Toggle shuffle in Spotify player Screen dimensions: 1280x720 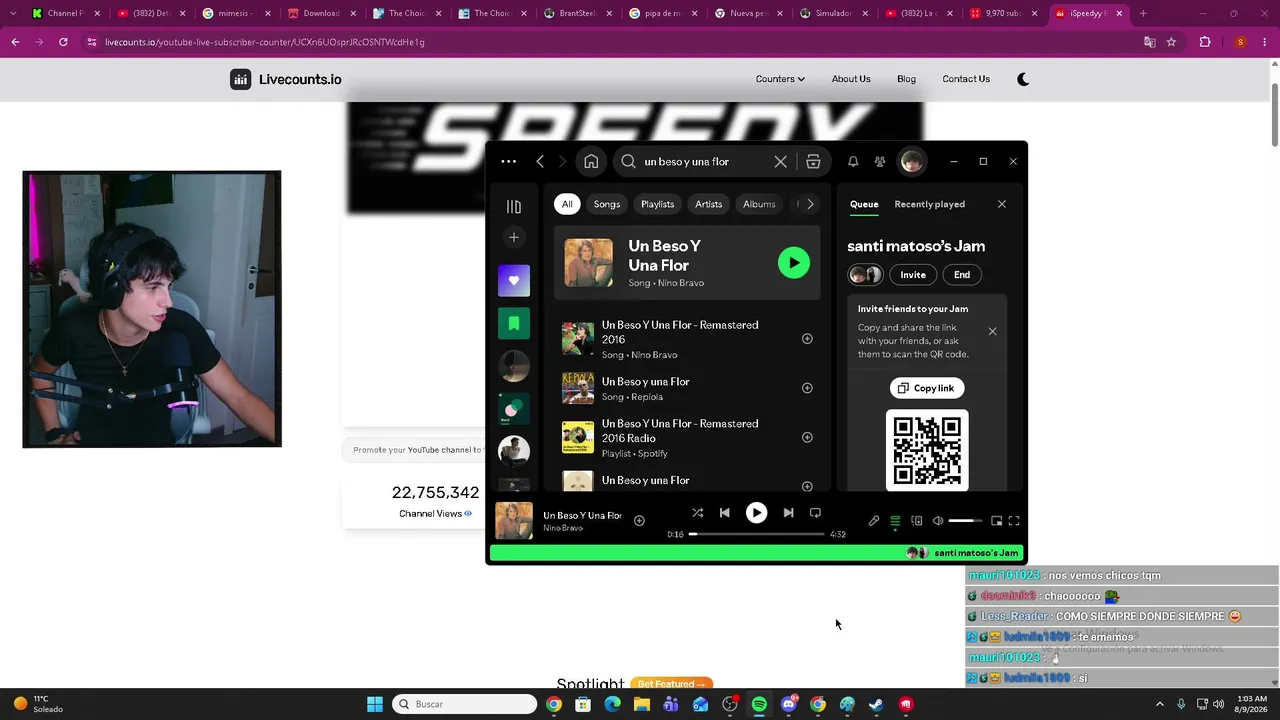697,513
